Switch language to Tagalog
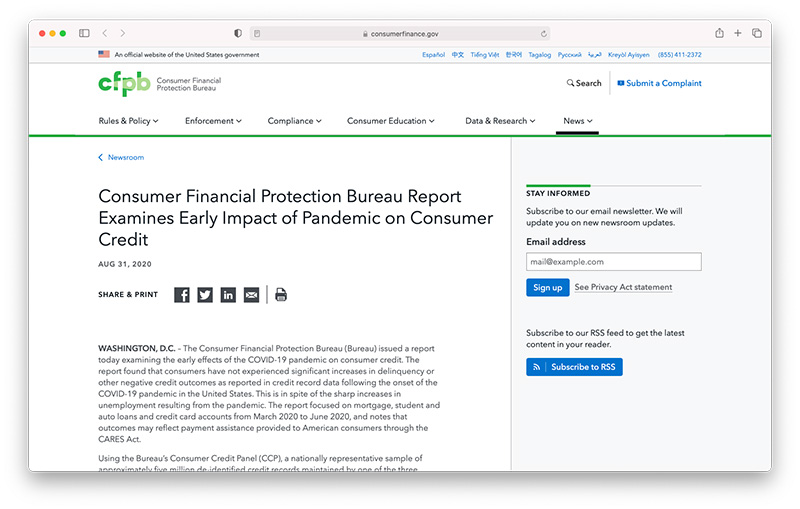 pos(540,55)
